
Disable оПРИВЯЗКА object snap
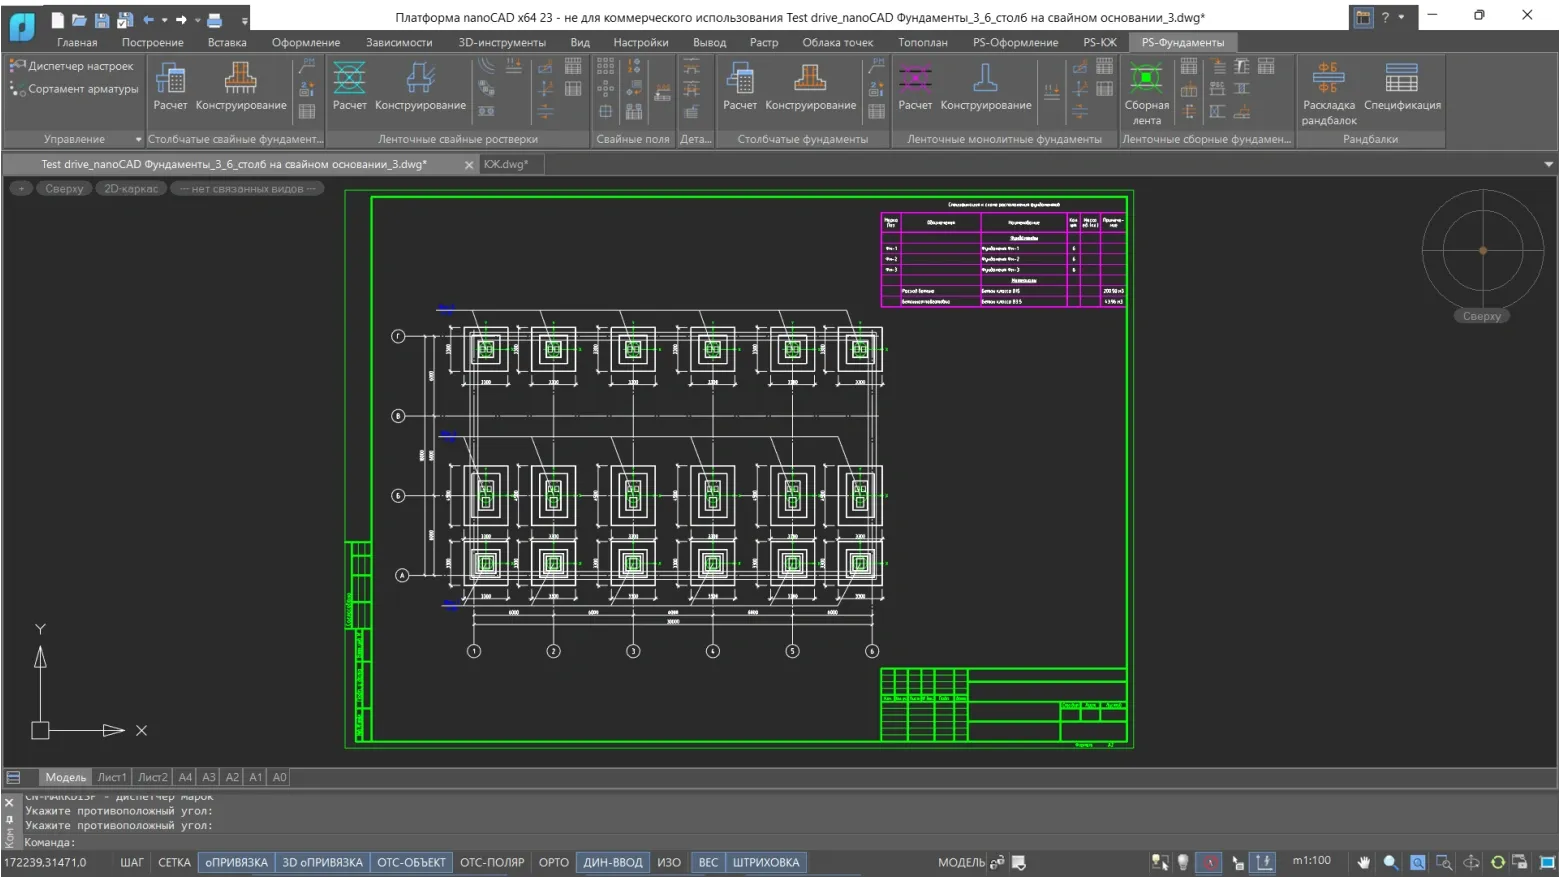[236, 862]
